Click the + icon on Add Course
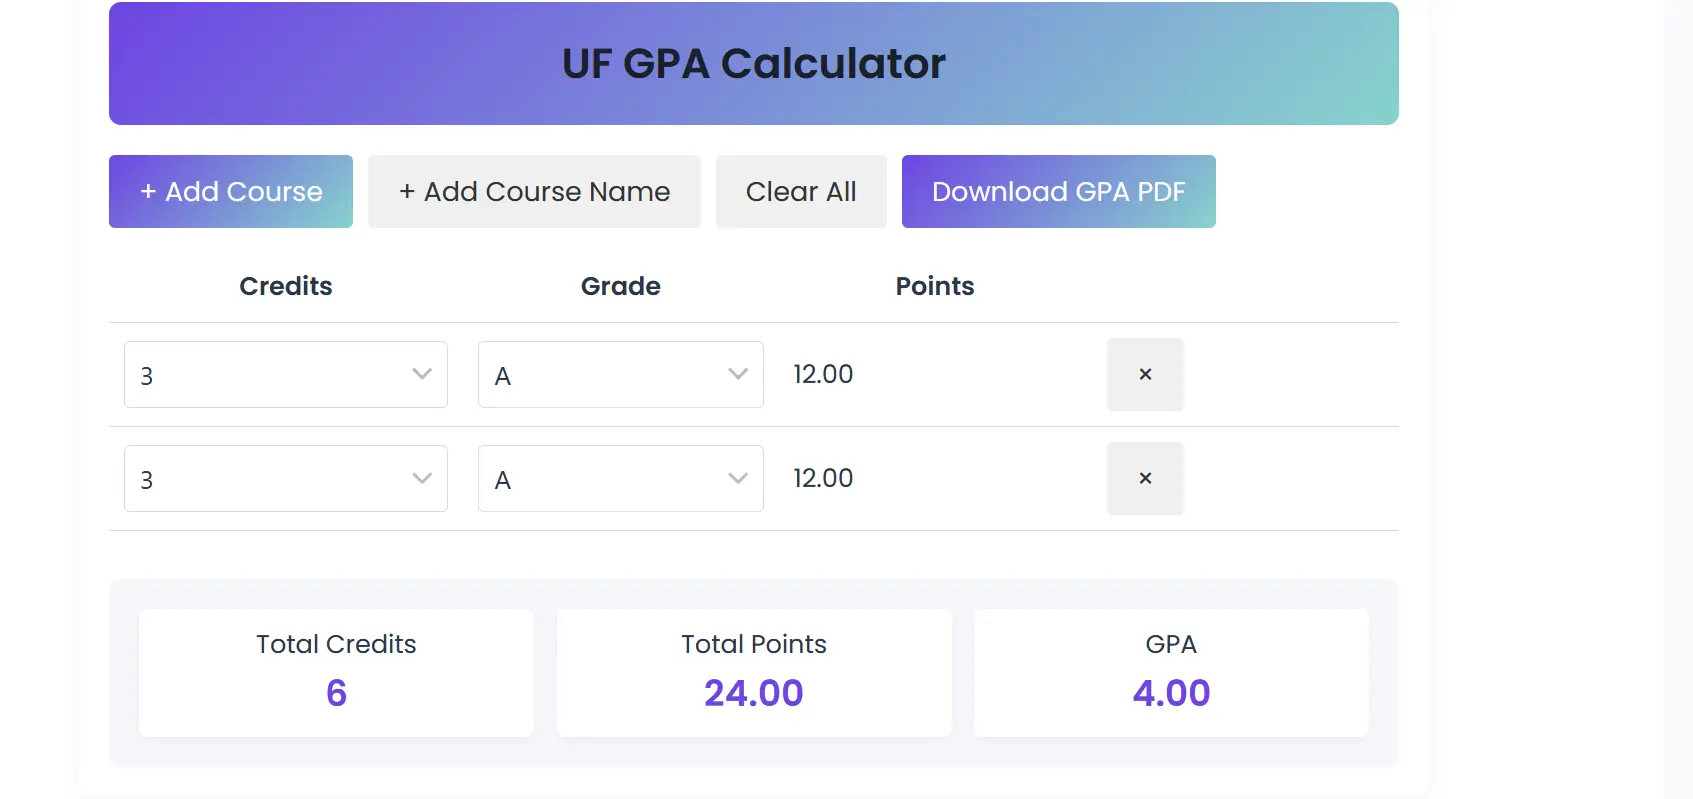 [x=148, y=191]
